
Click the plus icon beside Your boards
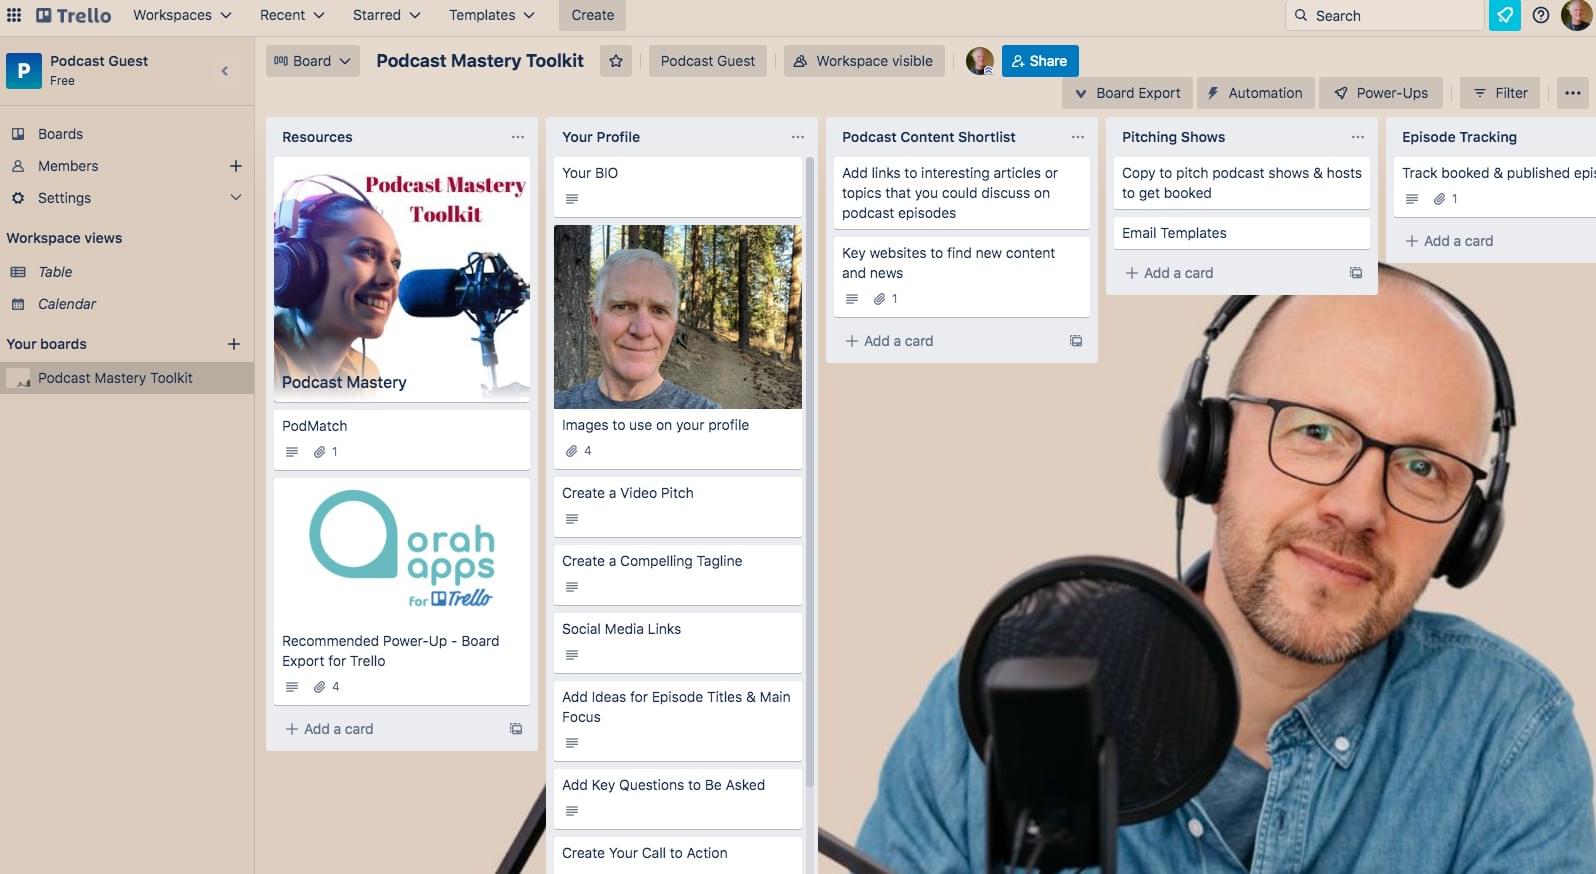tap(234, 344)
